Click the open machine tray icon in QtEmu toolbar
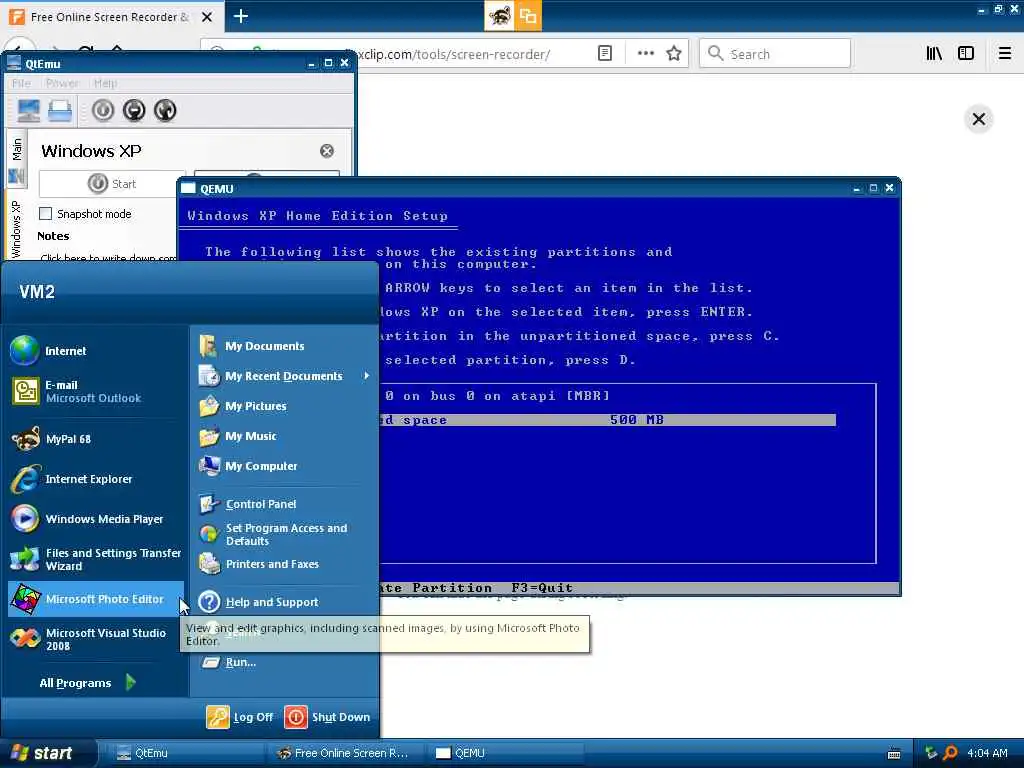This screenshot has height=768, width=1024. 59,110
